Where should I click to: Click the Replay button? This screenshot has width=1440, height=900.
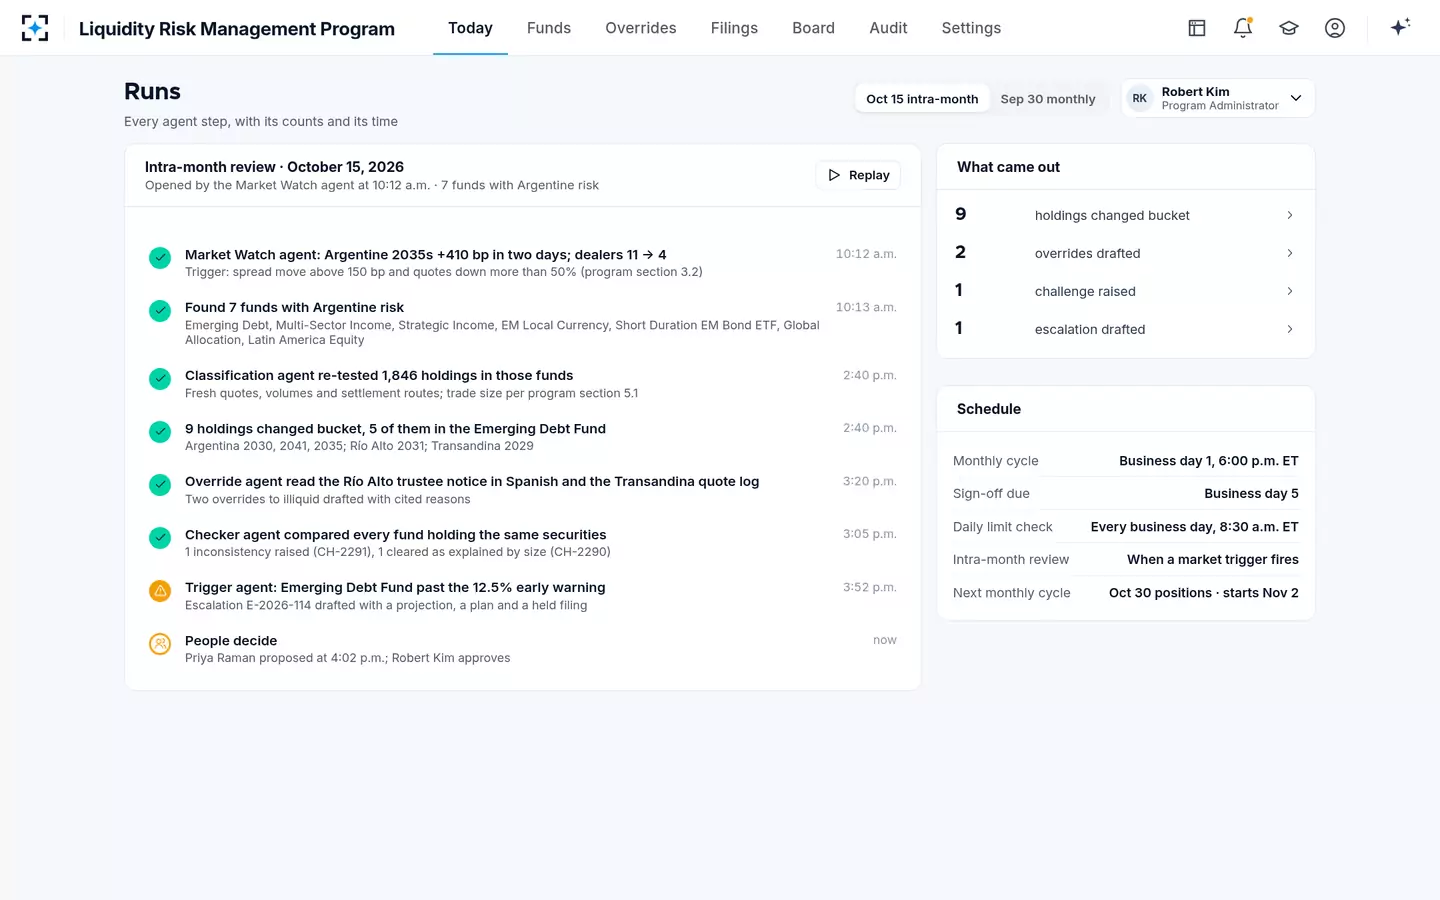[859, 175]
